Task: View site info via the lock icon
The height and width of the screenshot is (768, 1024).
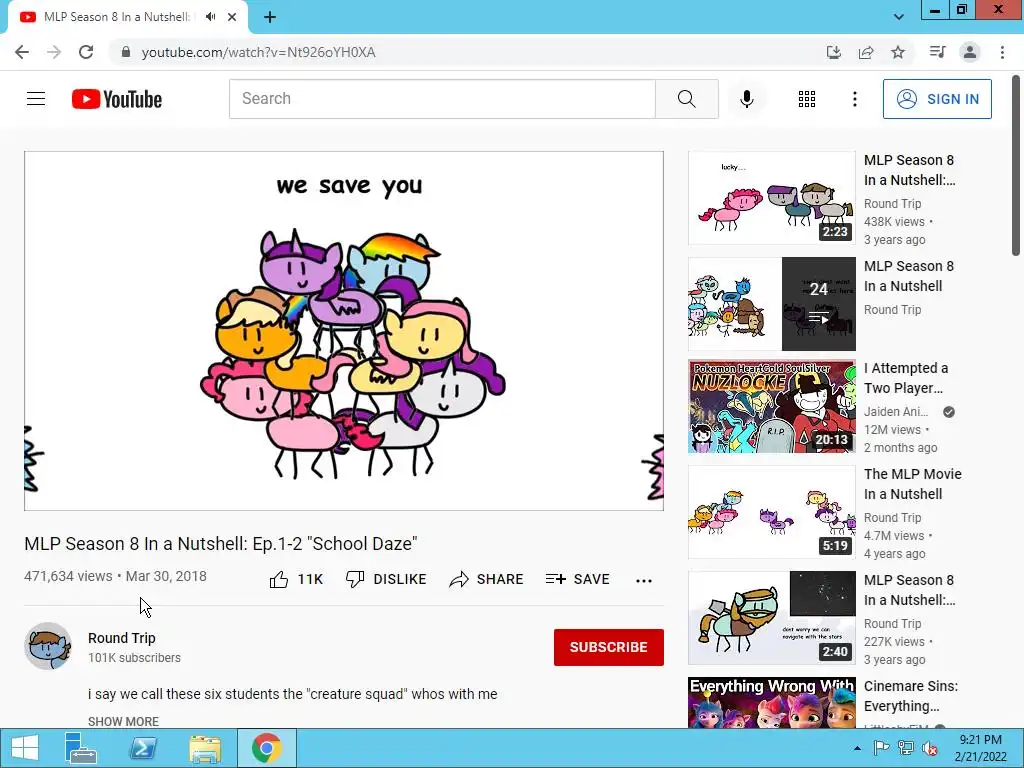Action: pos(126,52)
